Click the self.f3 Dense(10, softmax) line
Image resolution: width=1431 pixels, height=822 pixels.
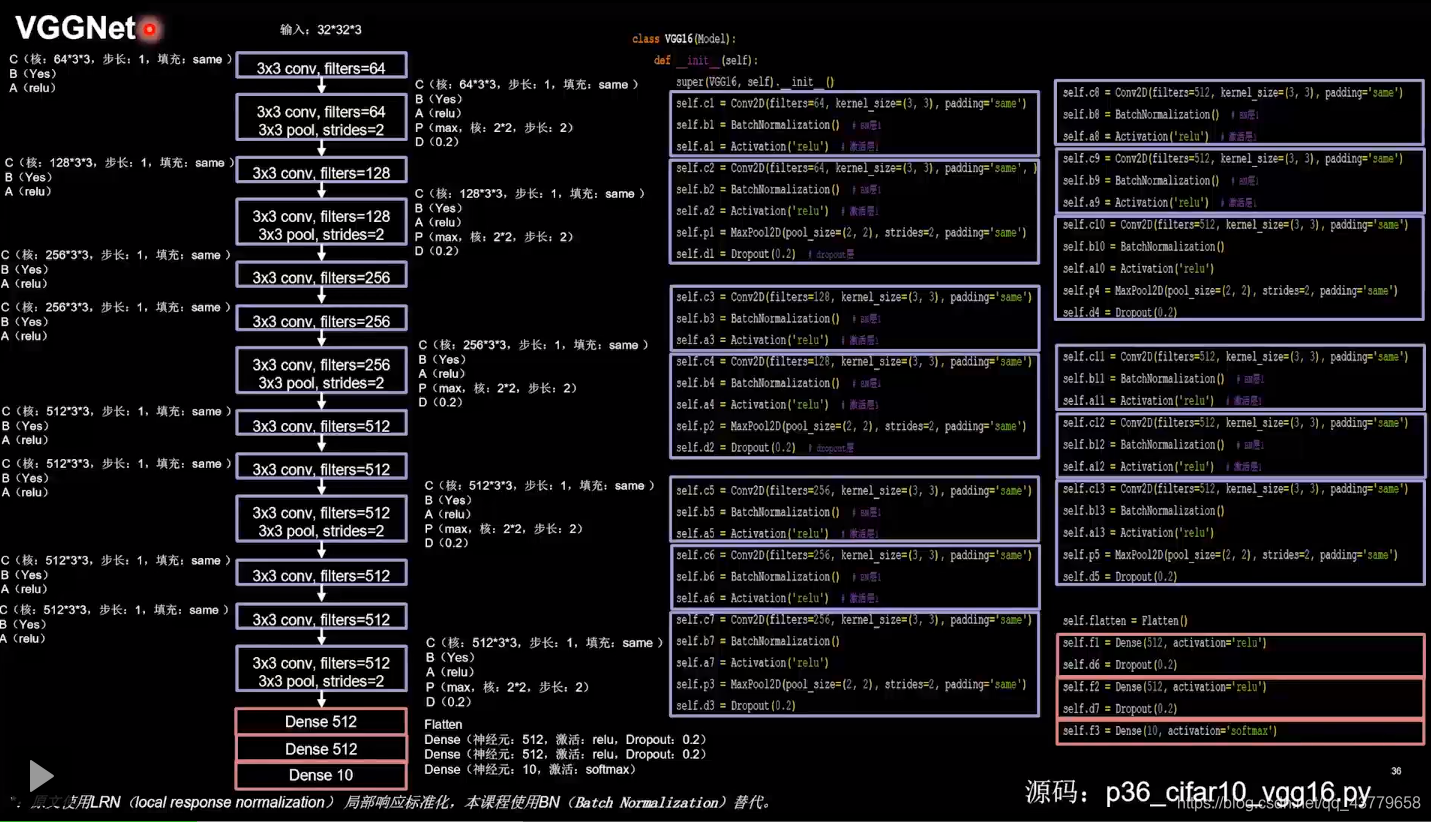tap(1170, 731)
